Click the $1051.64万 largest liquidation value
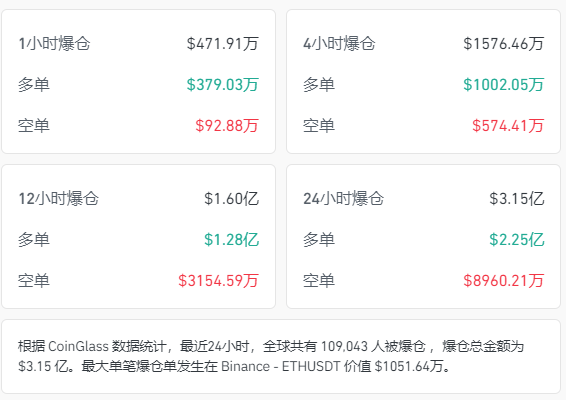566x400 pixels. pos(409,366)
